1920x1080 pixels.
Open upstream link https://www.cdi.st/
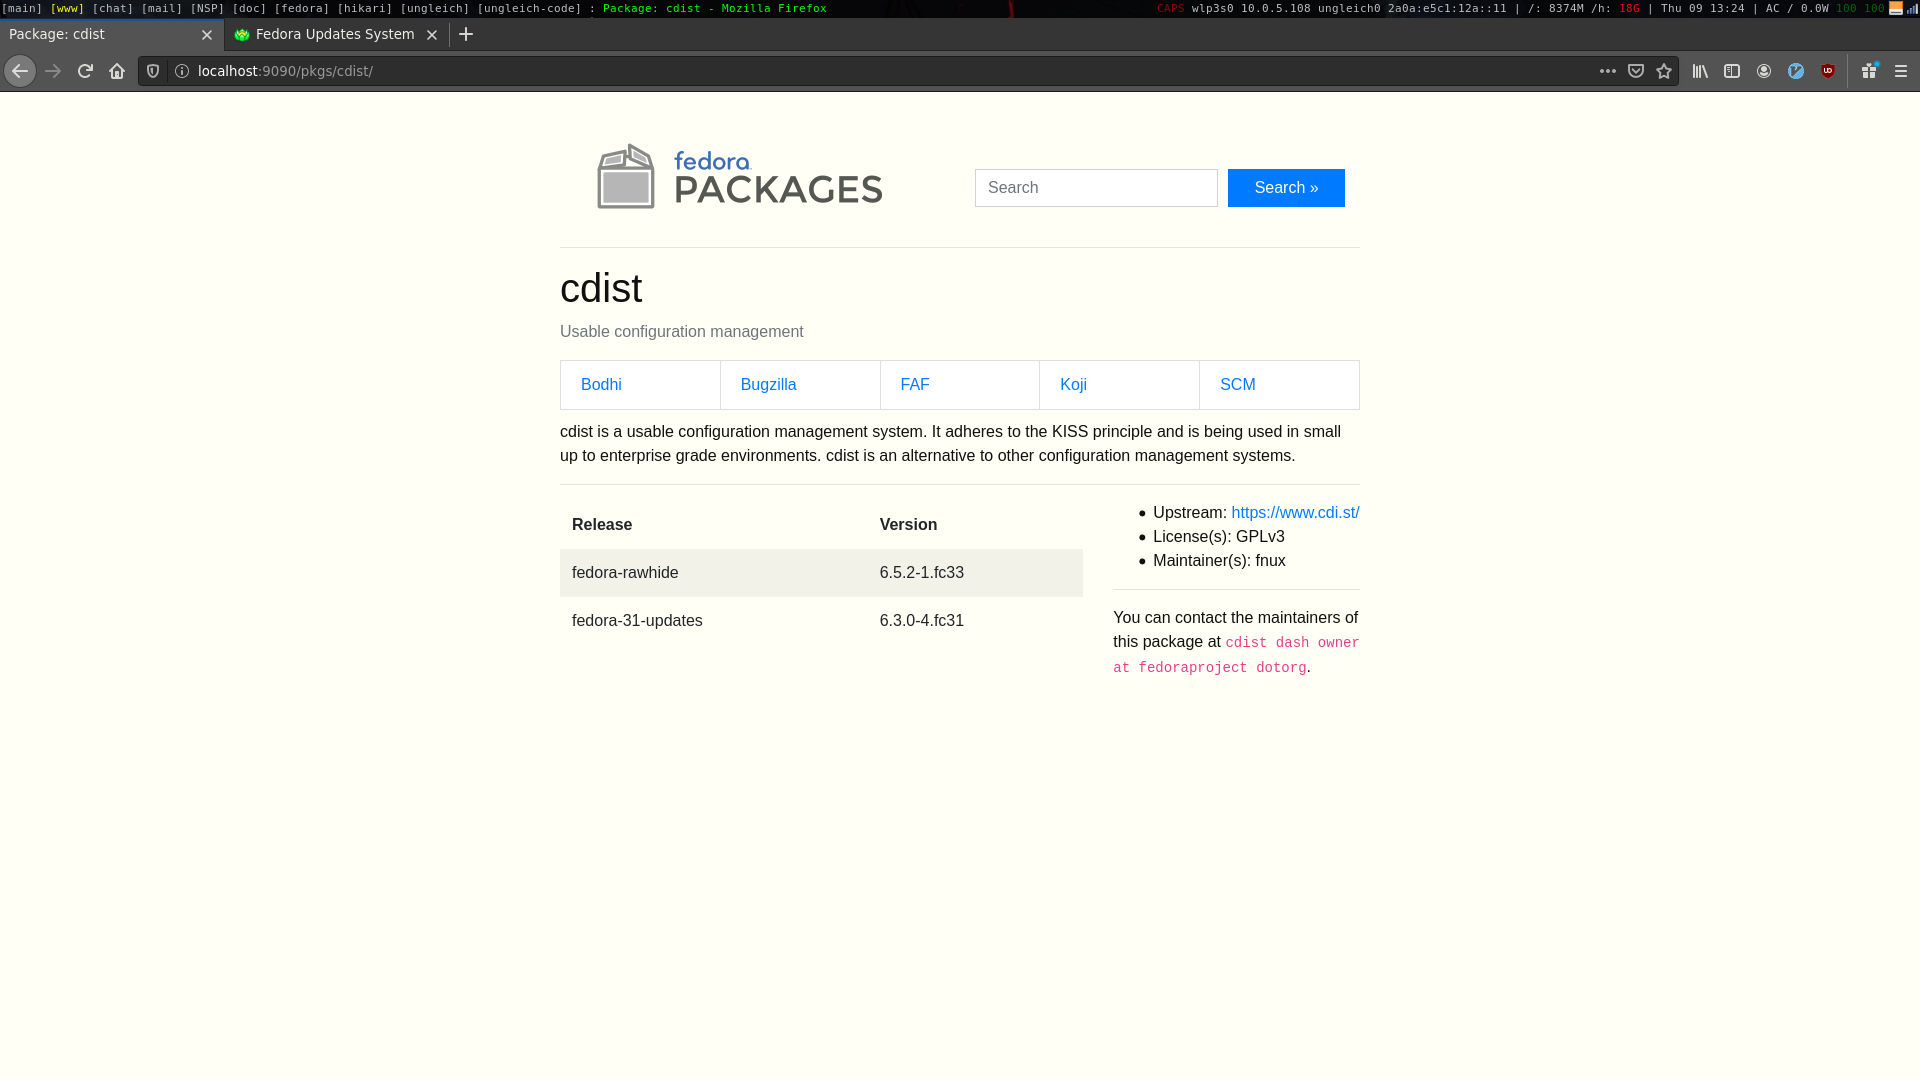pyautogui.click(x=1295, y=513)
